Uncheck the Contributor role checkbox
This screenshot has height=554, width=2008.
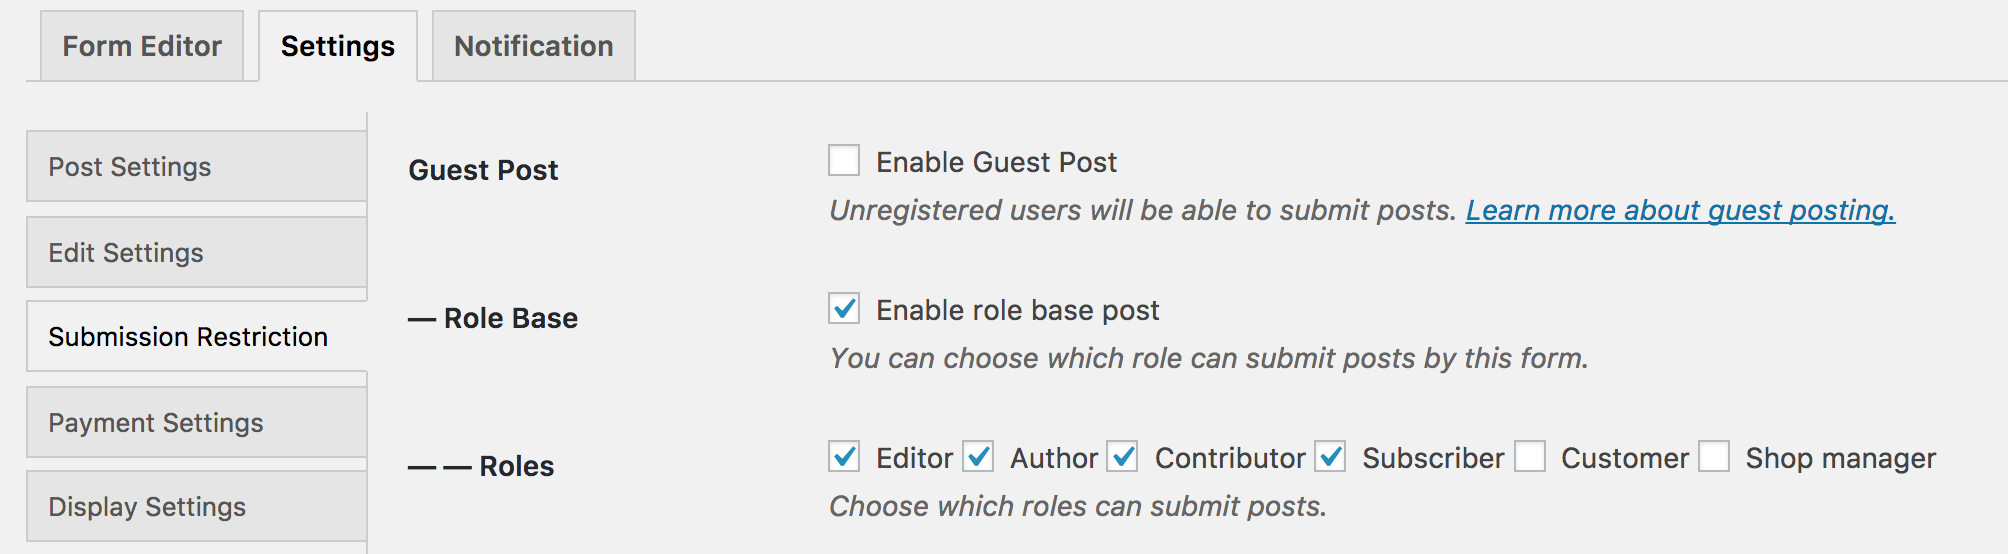(1123, 456)
